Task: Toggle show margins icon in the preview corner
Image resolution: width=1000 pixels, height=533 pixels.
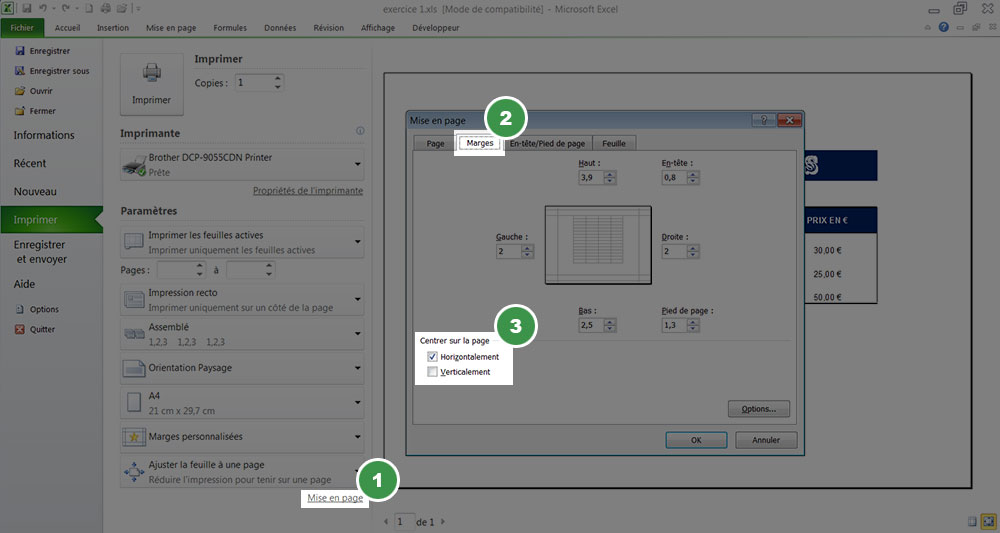Action: (972, 522)
